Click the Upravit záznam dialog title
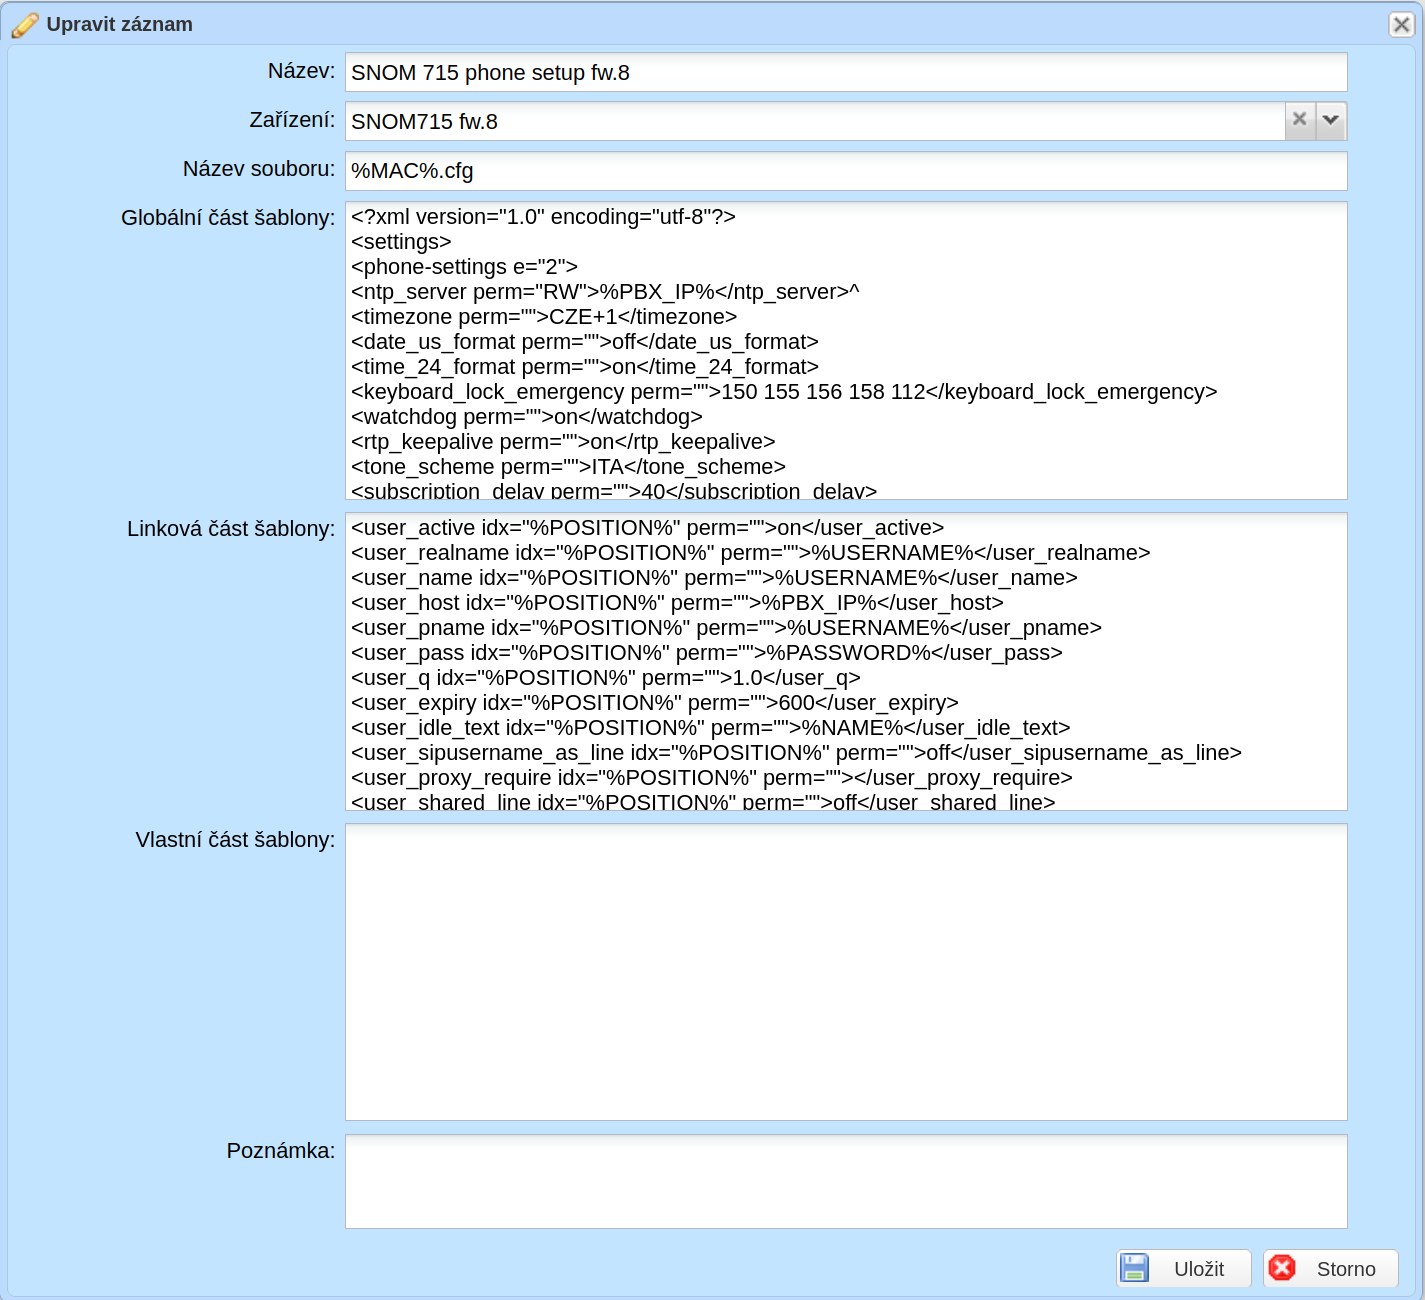This screenshot has height=1300, width=1425. tap(120, 25)
